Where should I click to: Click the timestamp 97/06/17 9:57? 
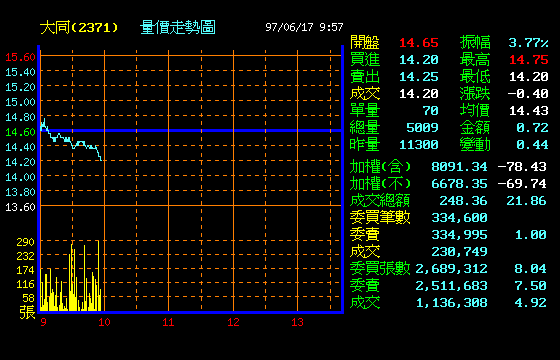[304, 27]
